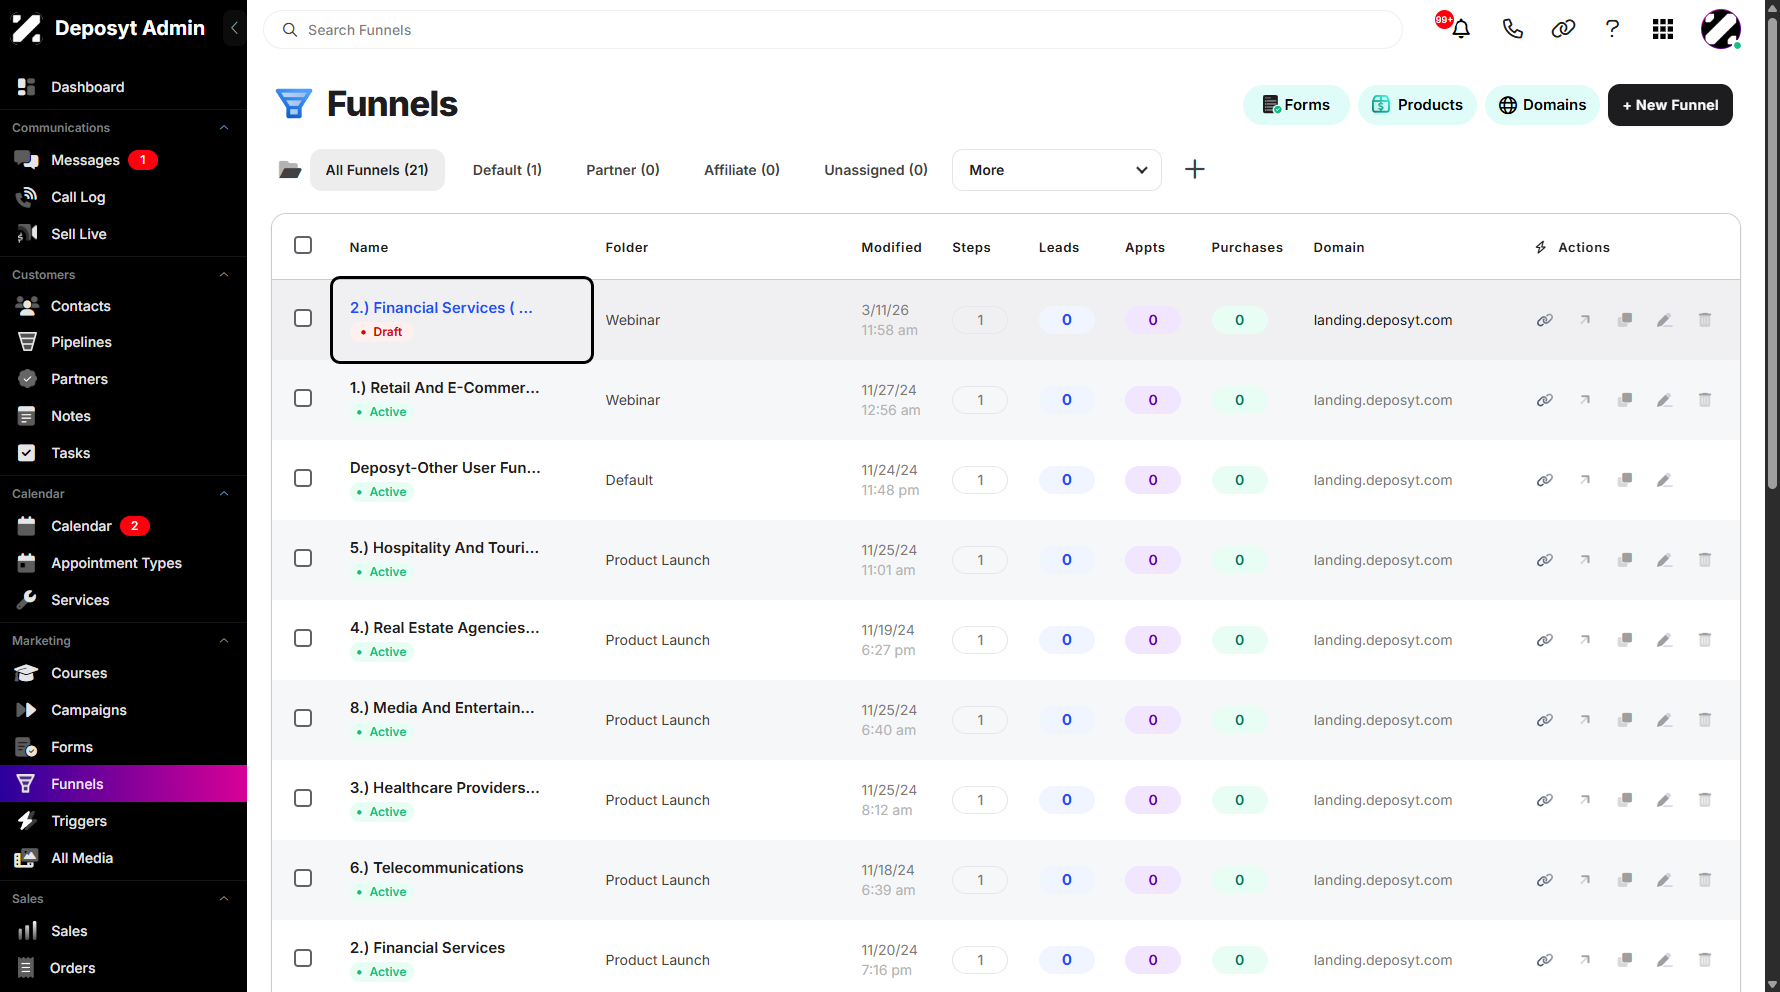Screen dimensions: 1780x992
Task: Open the More folders dropdown
Action: click(1057, 170)
